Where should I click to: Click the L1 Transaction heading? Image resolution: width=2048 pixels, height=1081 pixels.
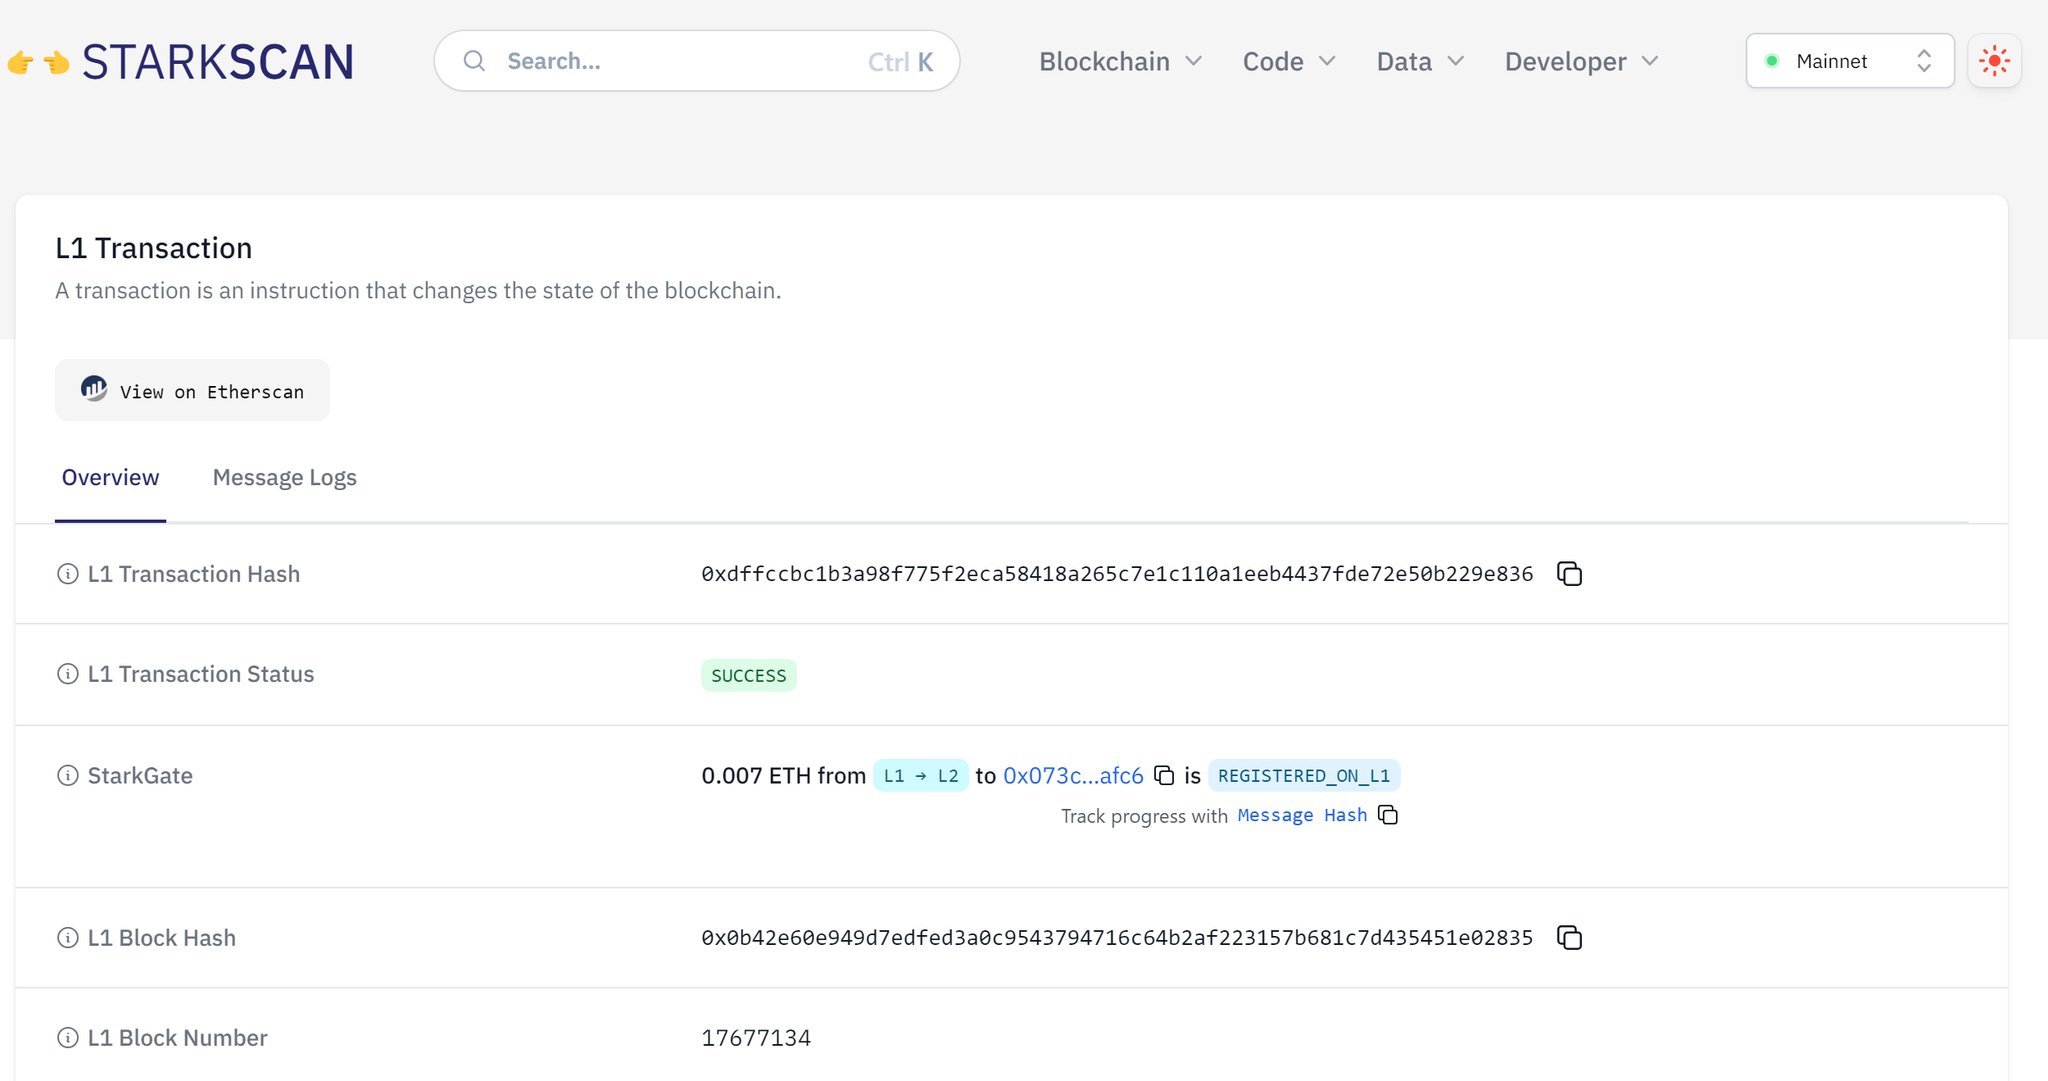point(154,248)
